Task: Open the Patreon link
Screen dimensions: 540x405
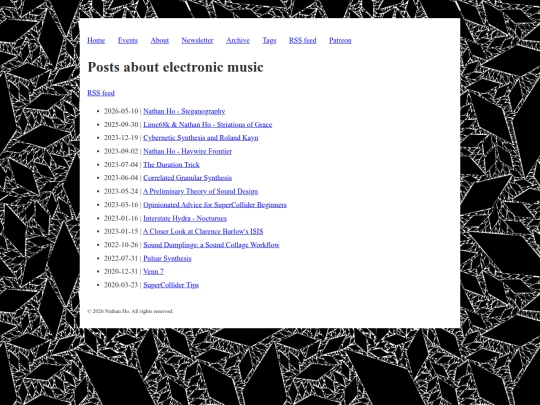Action: (340, 40)
